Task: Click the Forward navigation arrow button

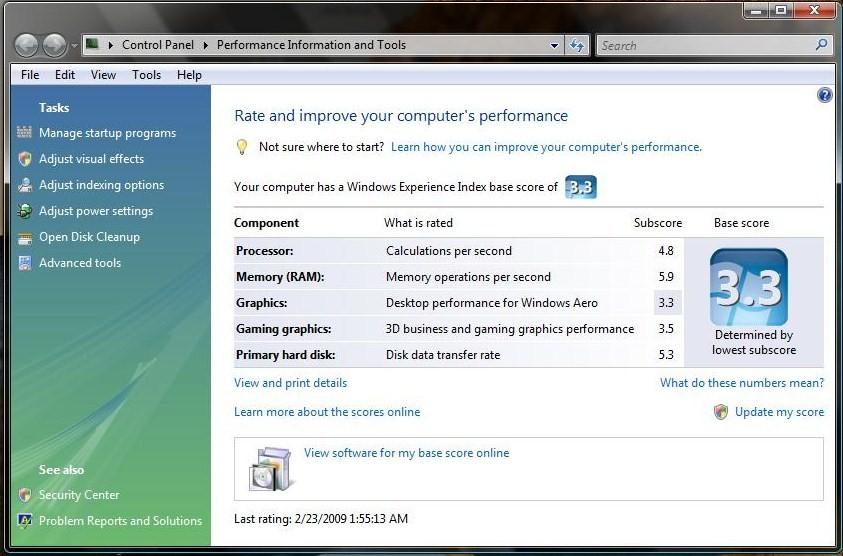Action: (x=54, y=45)
